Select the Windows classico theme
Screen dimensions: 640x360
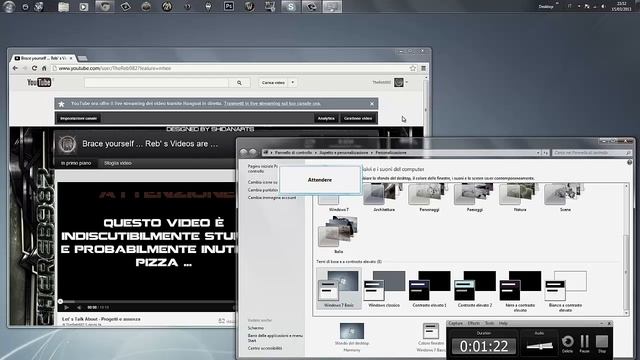point(384,288)
